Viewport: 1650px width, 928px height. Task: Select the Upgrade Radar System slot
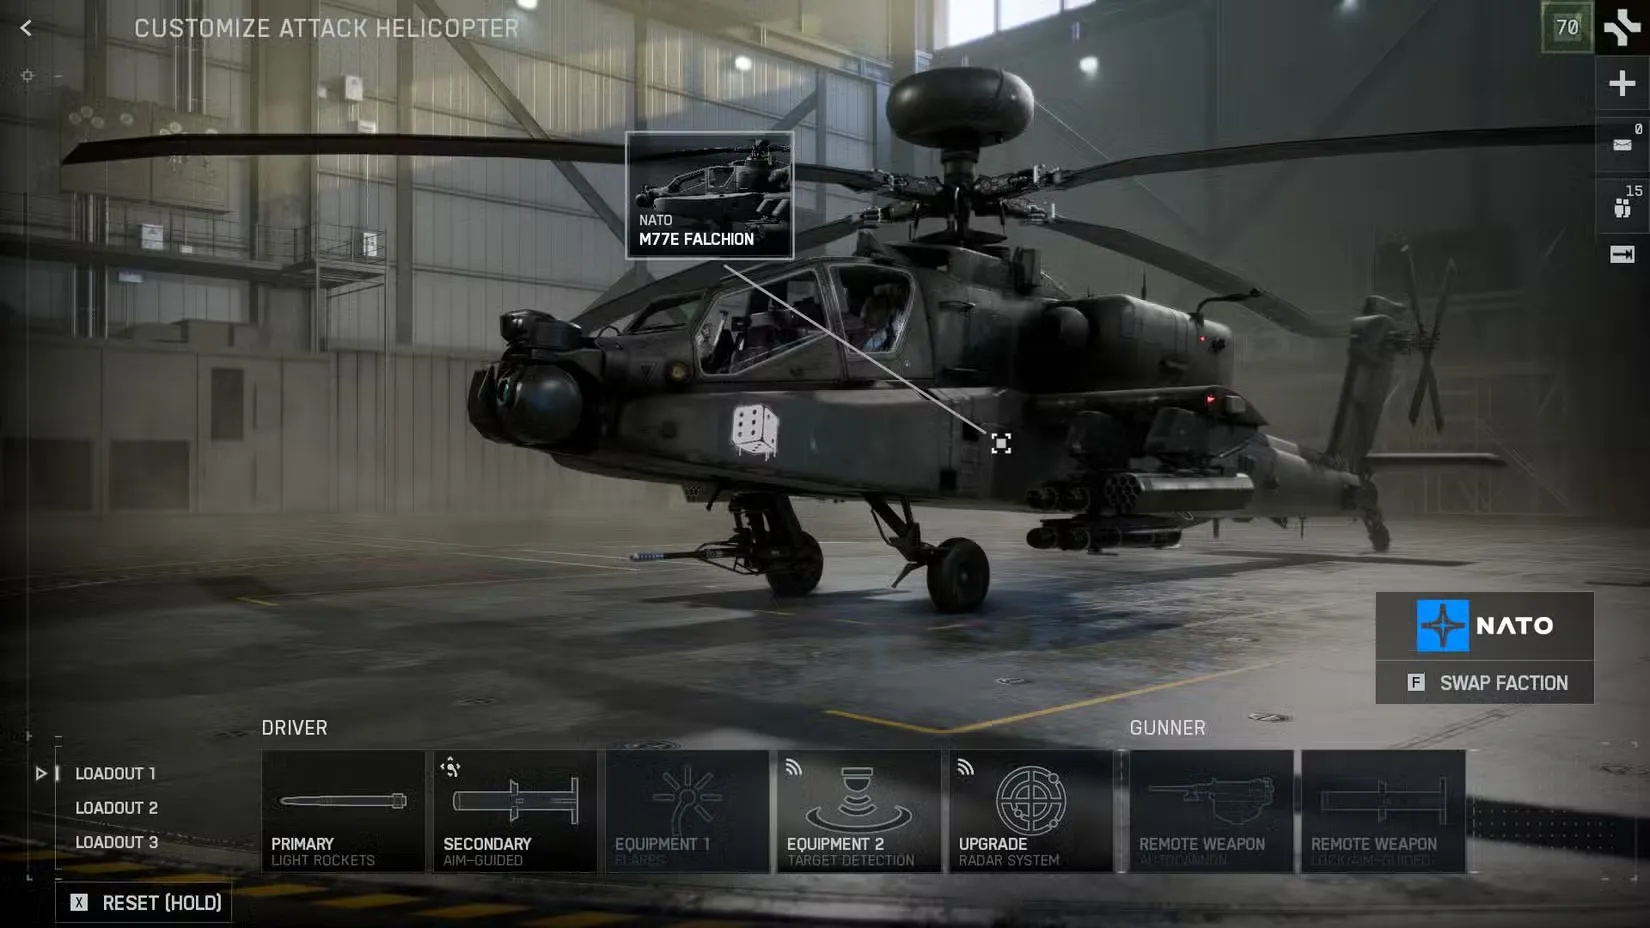tap(1031, 810)
